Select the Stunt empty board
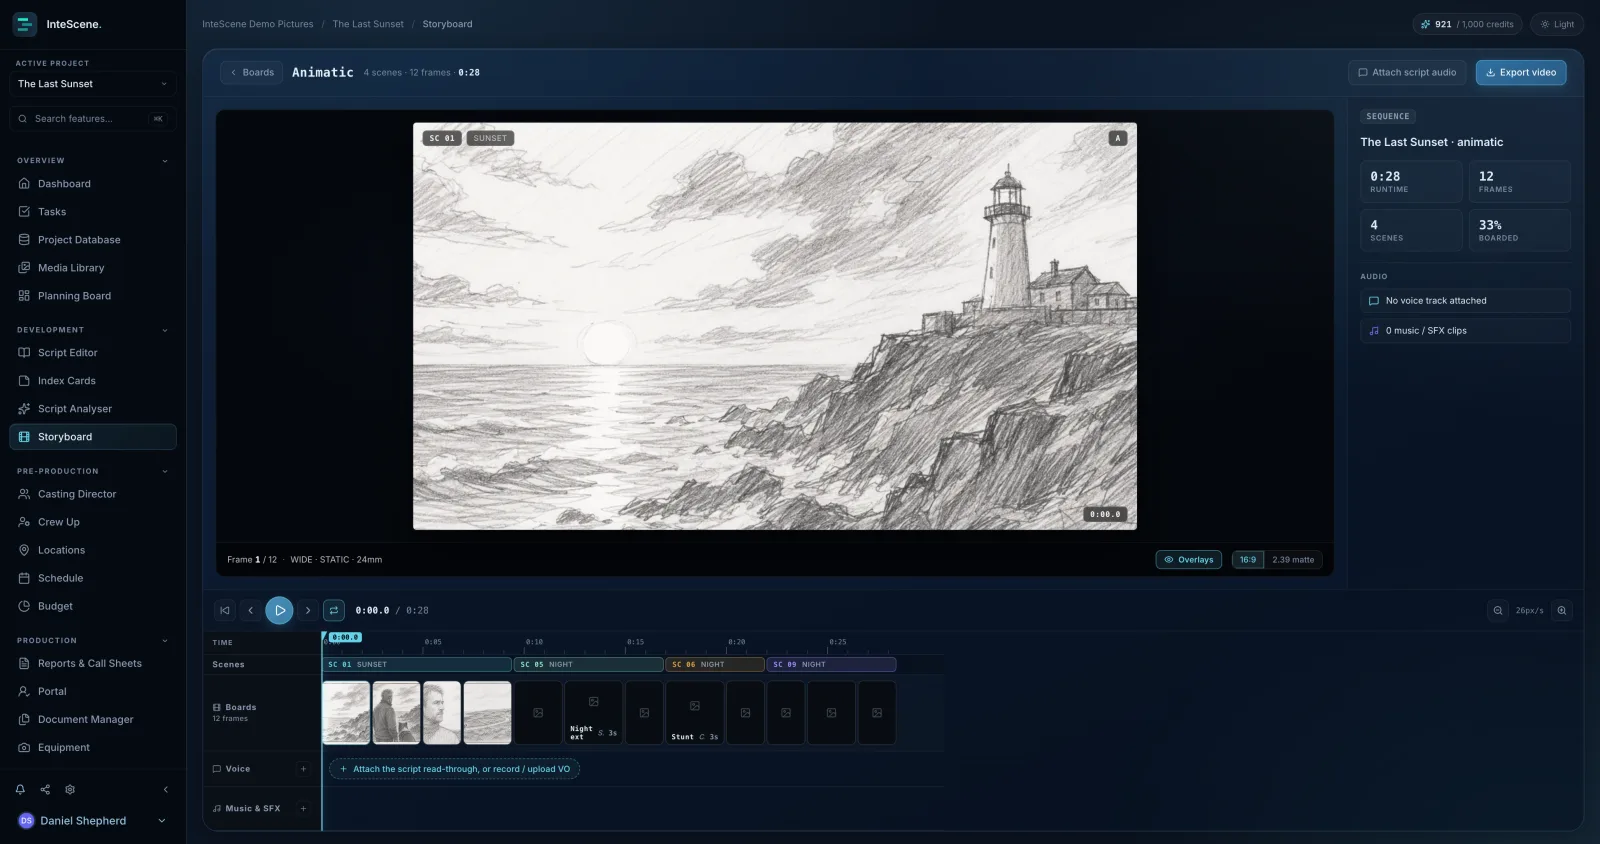This screenshot has width=1600, height=844. pyautogui.click(x=695, y=713)
